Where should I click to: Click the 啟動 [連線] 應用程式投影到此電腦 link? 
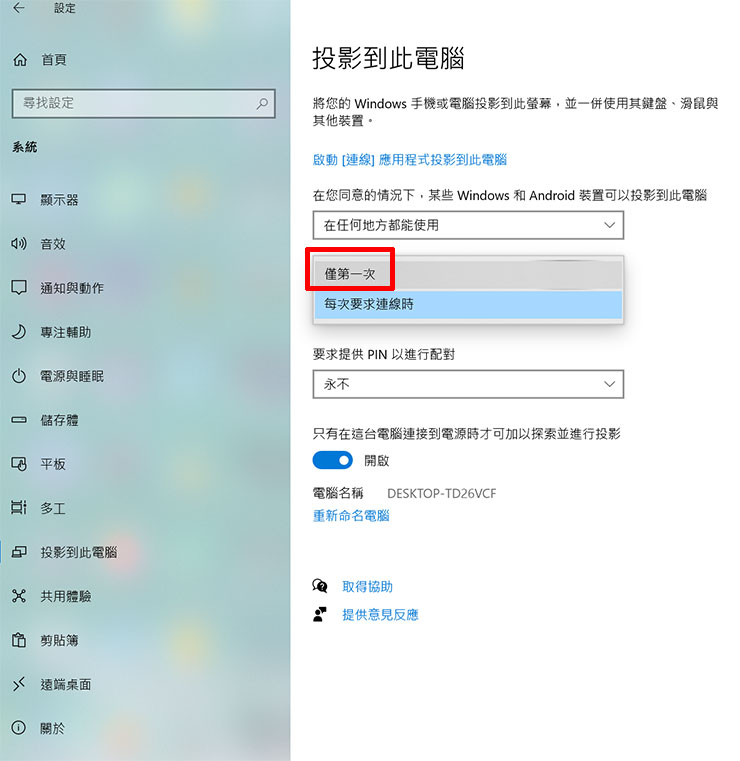(x=410, y=160)
